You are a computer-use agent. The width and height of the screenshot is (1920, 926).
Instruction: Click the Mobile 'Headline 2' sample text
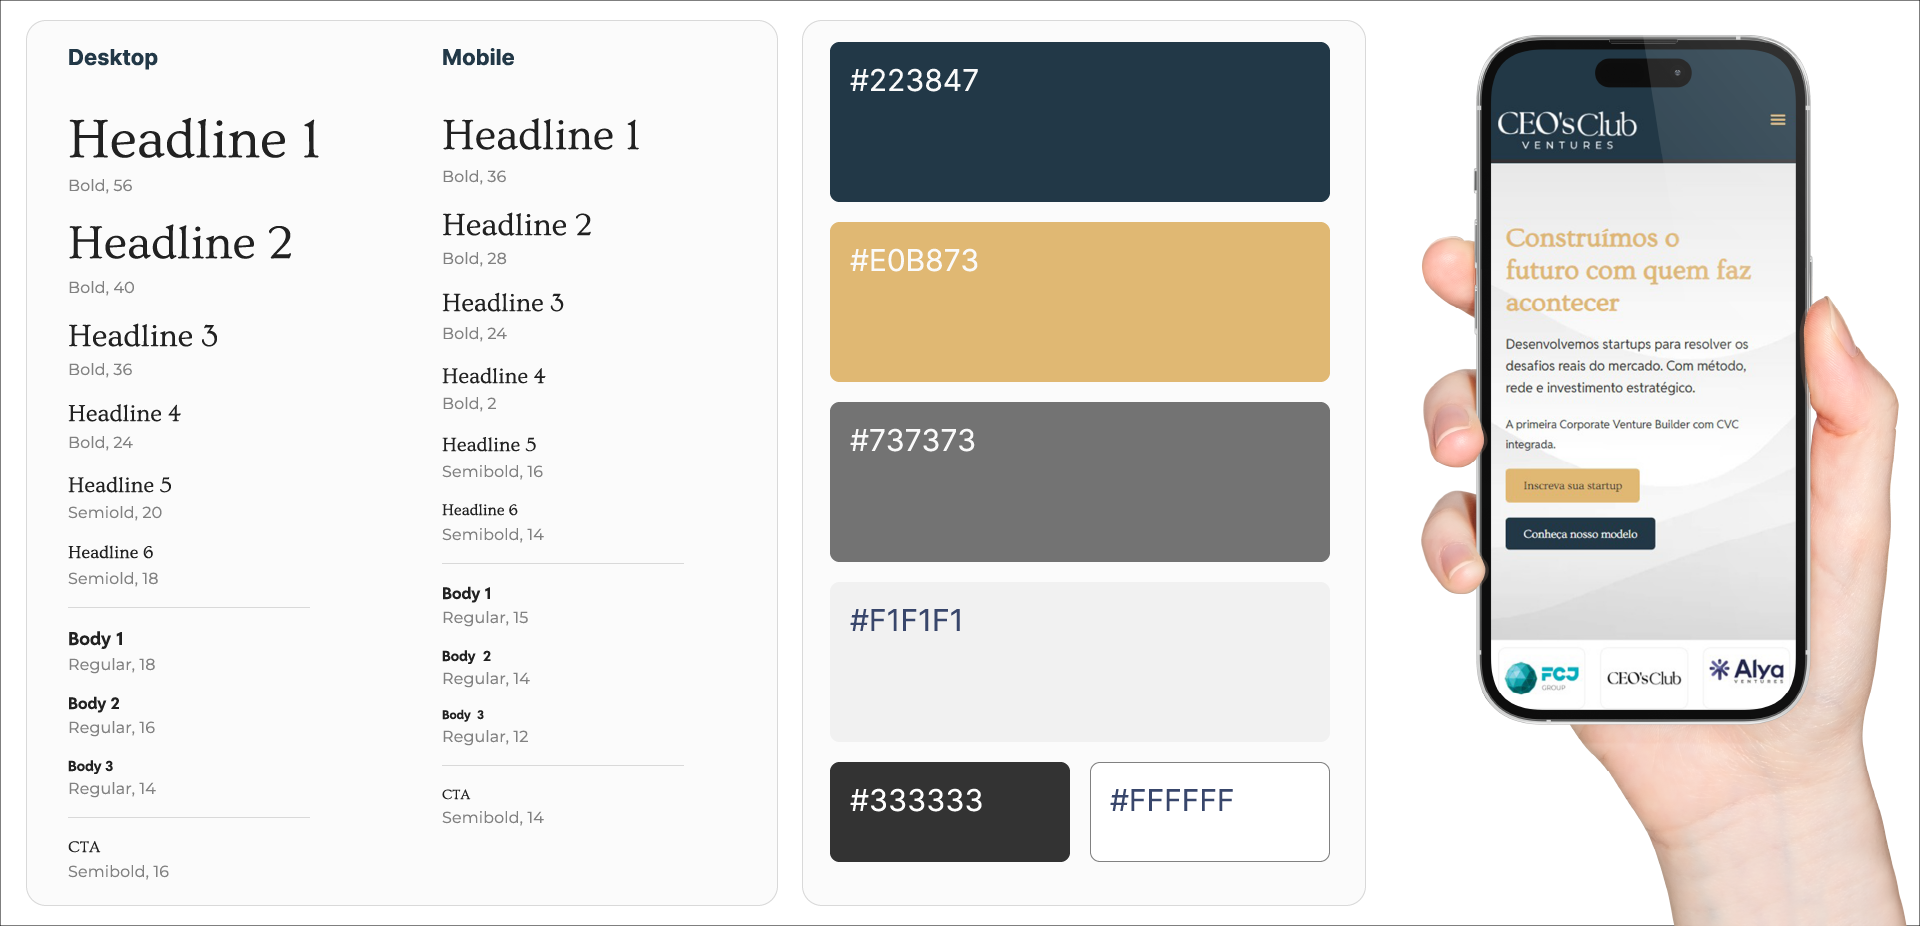click(x=517, y=225)
